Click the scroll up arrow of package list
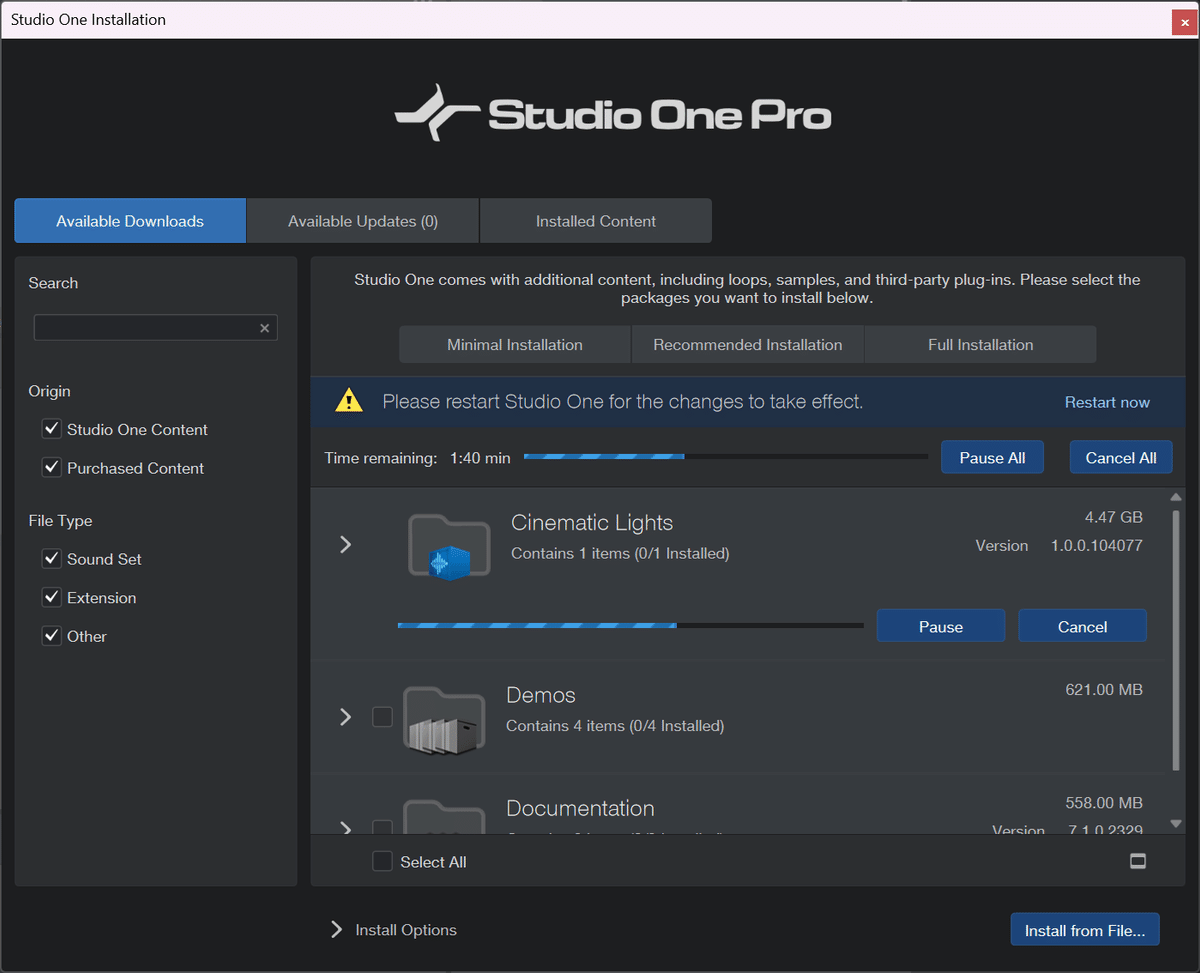This screenshot has width=1200, height=973. coord(1176,497)
